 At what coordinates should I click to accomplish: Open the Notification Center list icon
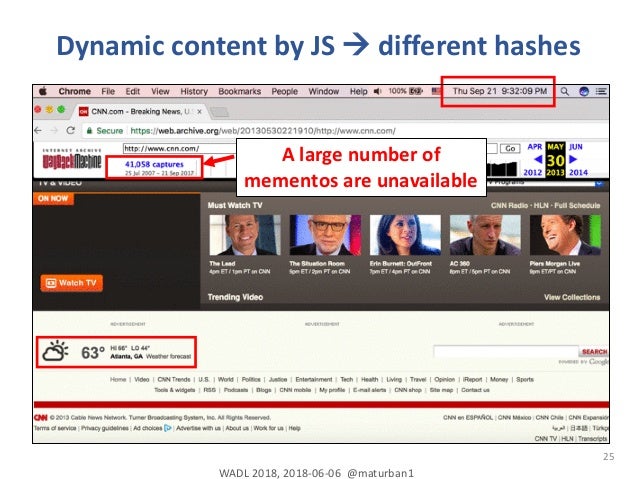pyautogui.click(x=601, y=91)
